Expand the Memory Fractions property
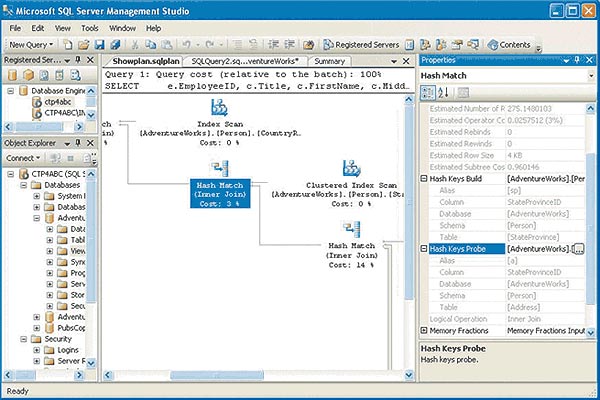The image size is (600, 400). pos(423,330)
